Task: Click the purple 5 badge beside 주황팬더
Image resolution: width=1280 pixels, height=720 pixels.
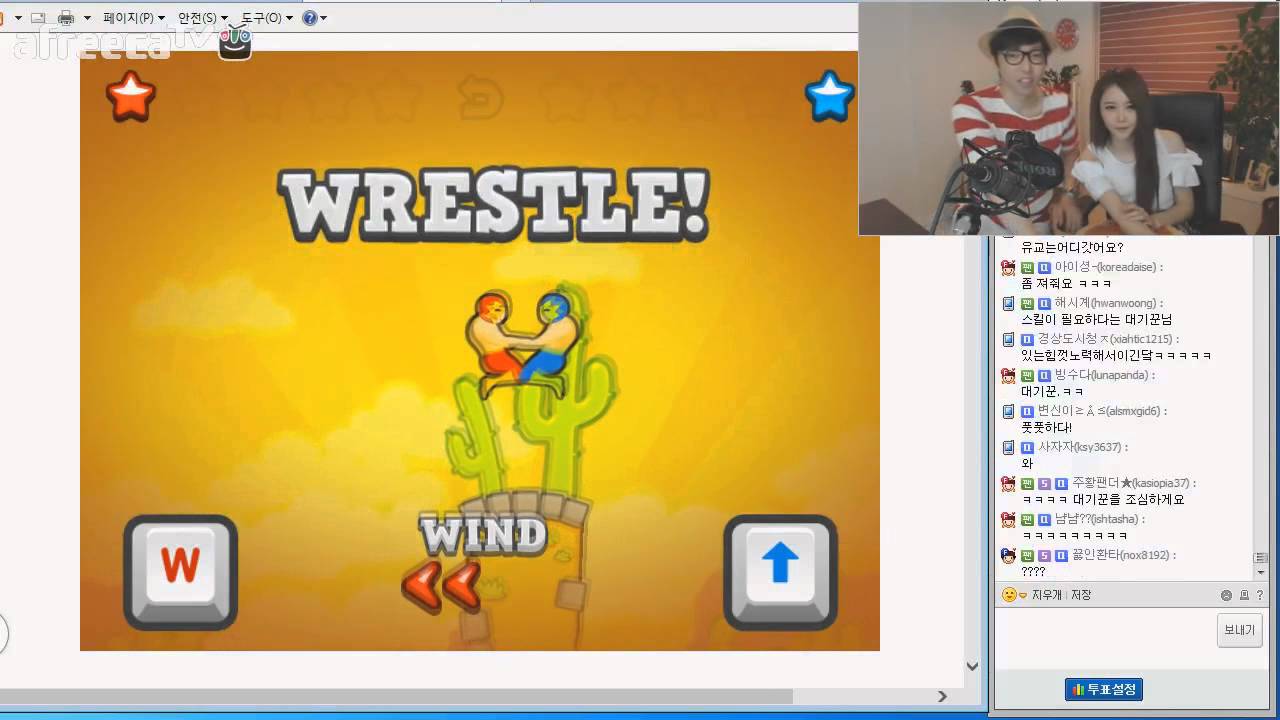Action: coord(1044,484)
